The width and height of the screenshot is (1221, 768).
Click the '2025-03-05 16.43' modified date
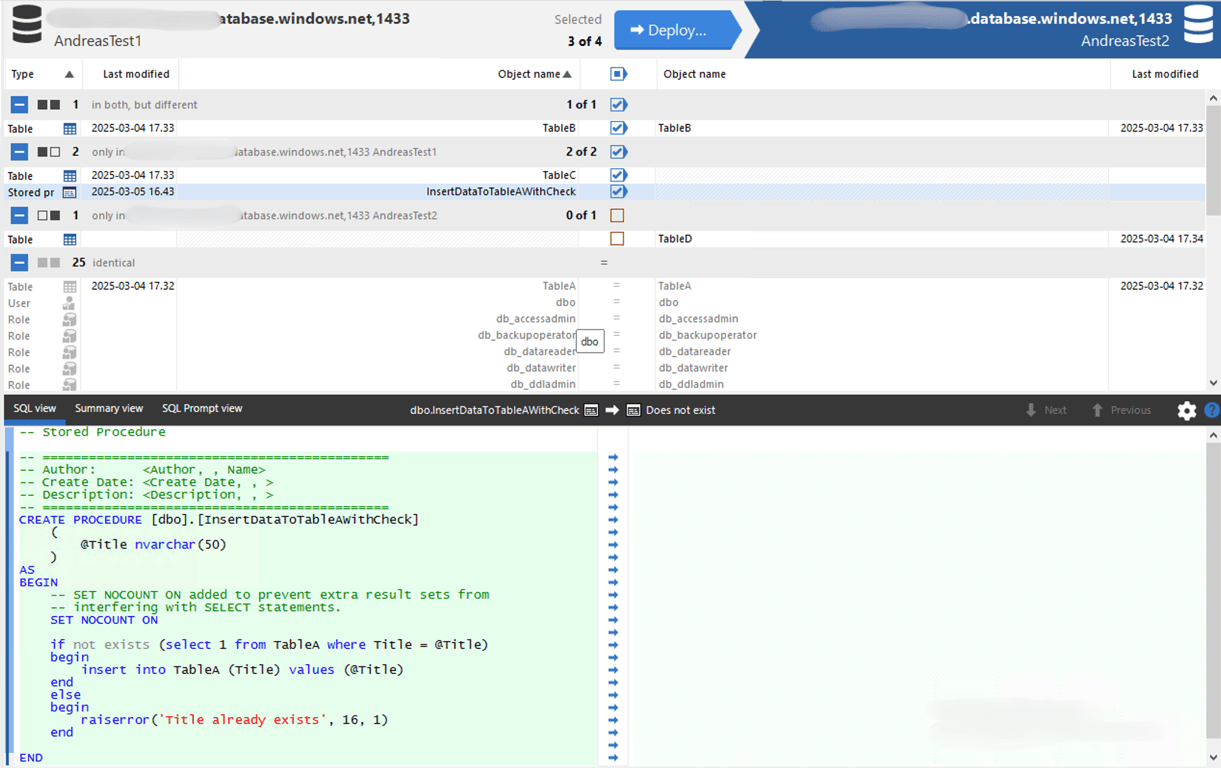point(133,192)
